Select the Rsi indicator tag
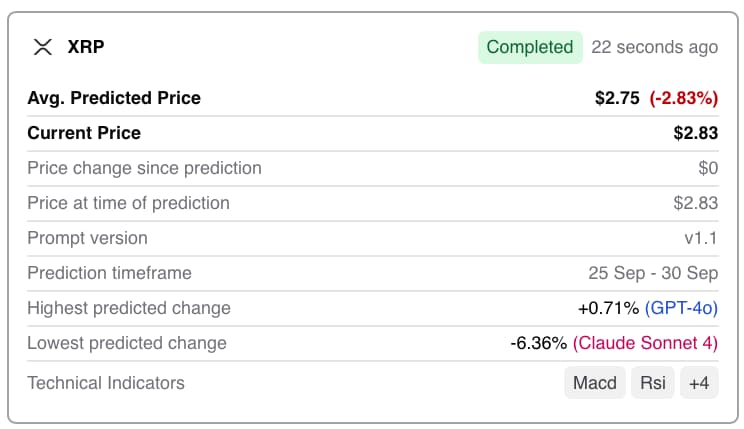Screen dimensions: 744x429 (652, 383)
